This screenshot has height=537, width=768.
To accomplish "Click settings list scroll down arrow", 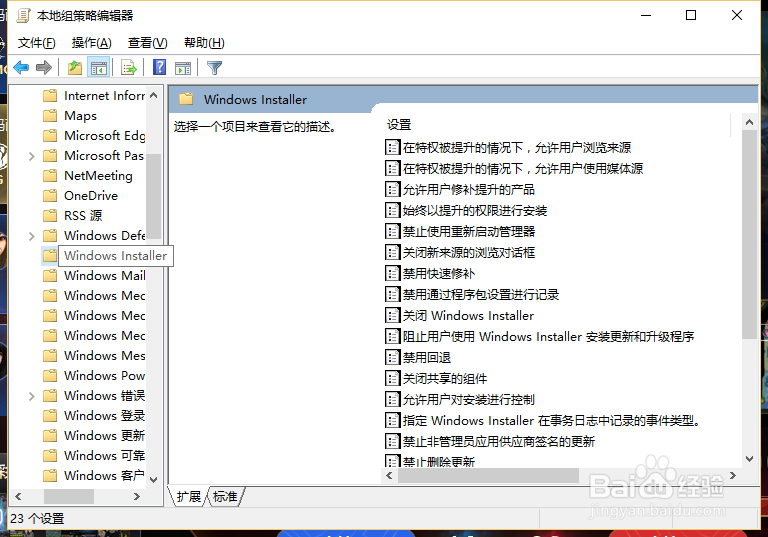I will click(x=749, y=459).
